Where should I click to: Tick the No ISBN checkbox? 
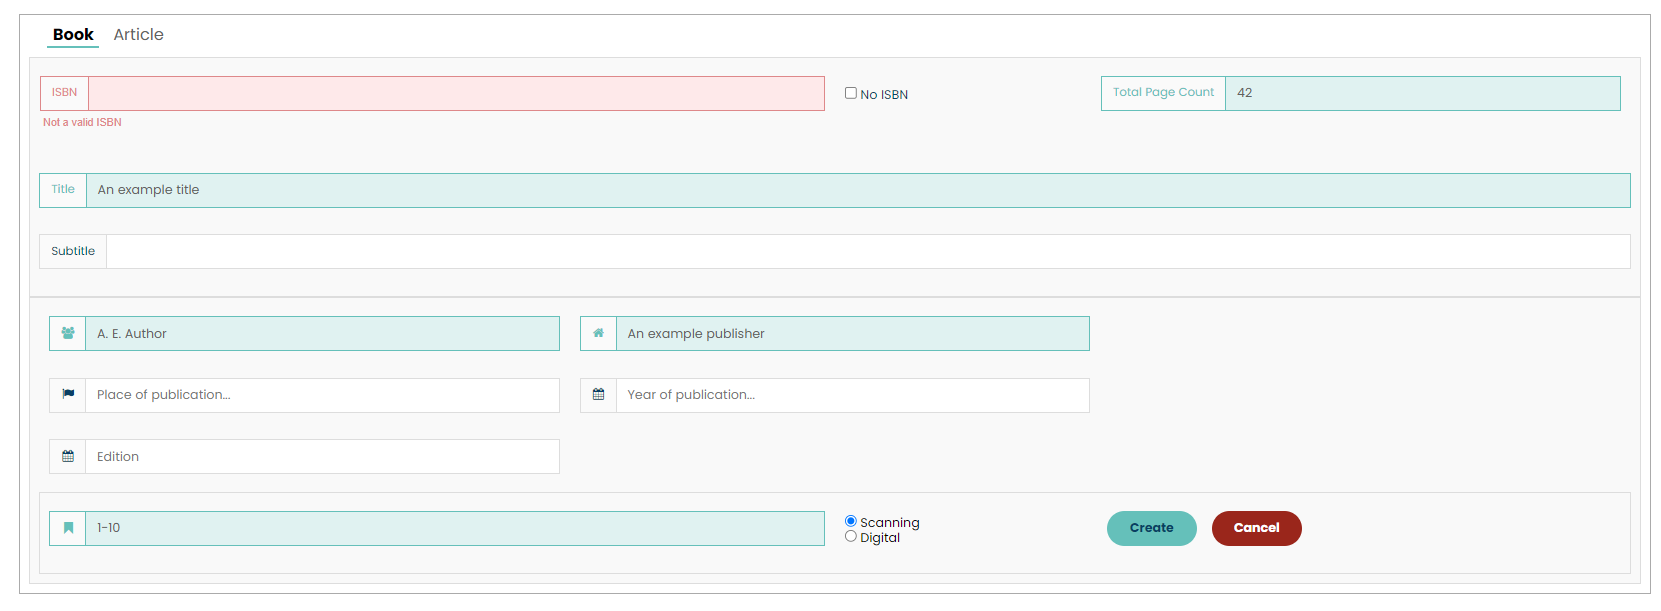coord(851,93)
